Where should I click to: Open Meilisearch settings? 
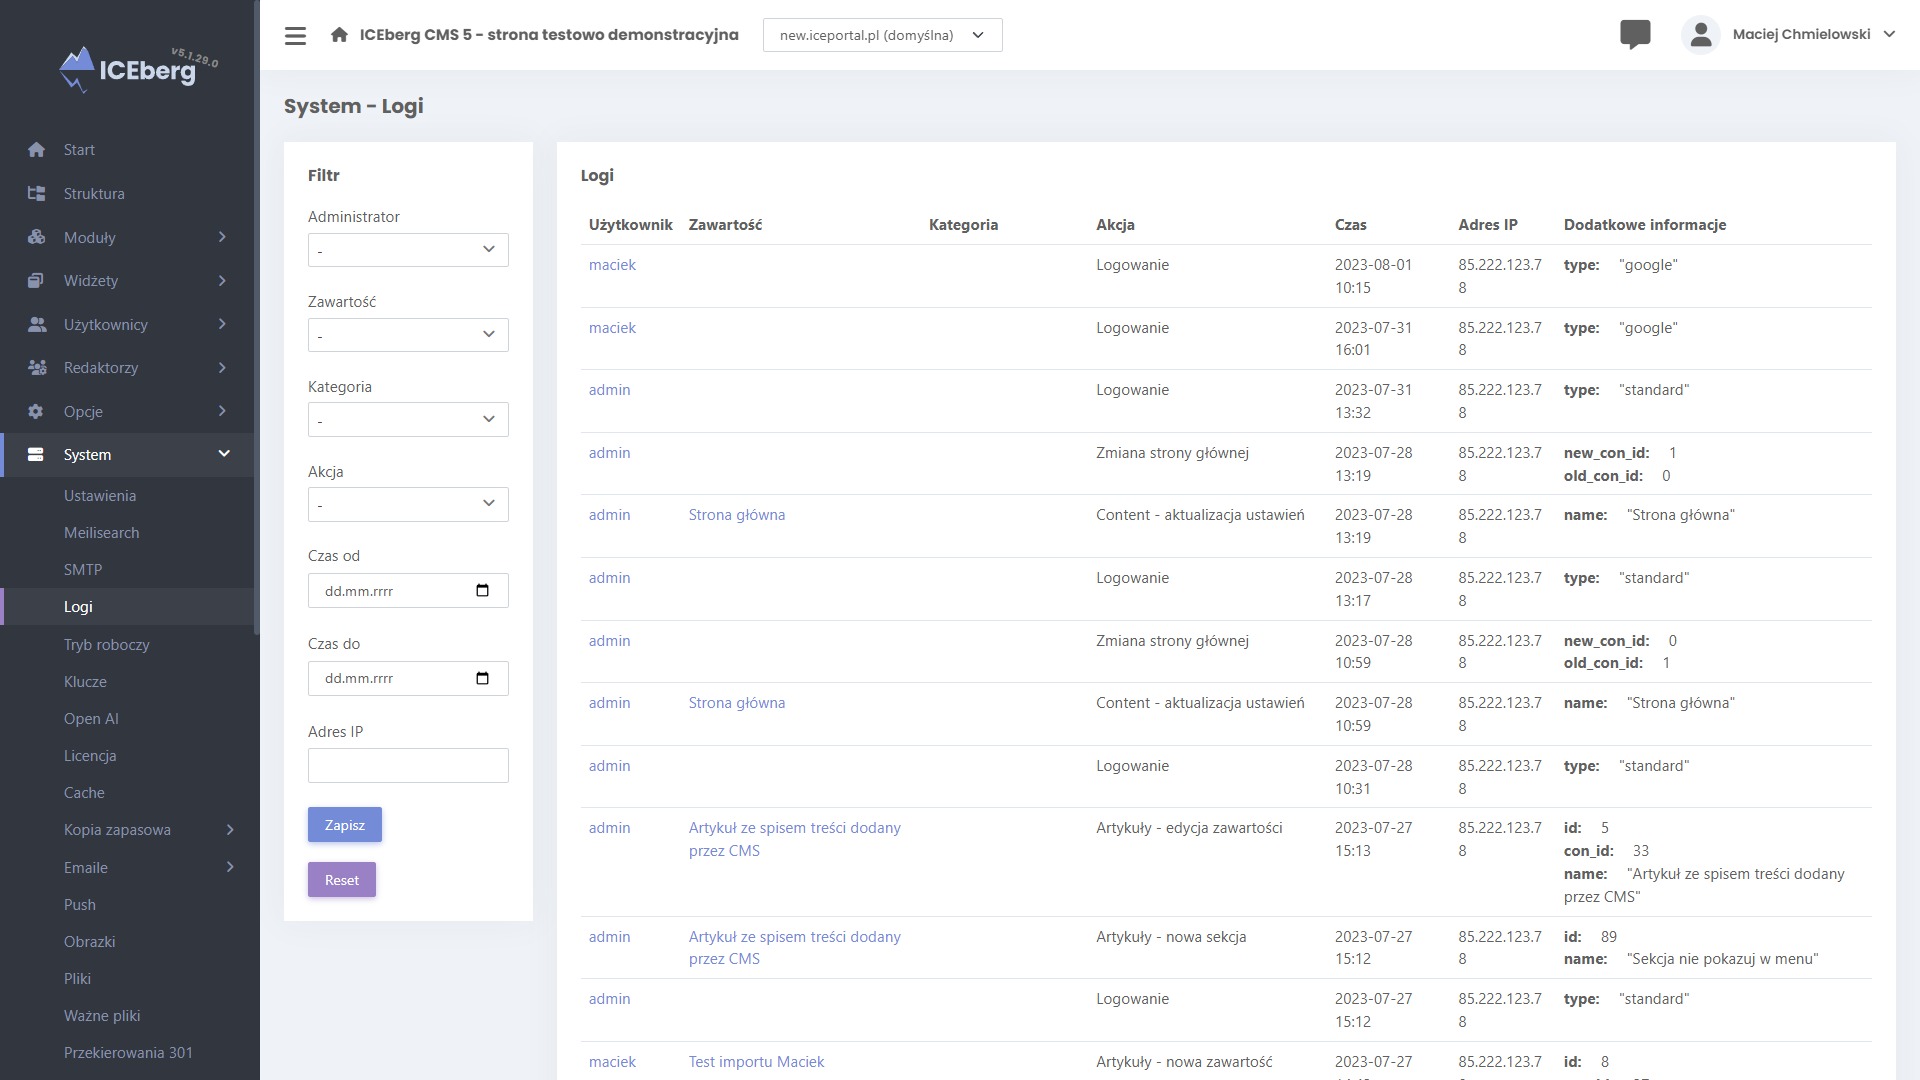[102, 533]
